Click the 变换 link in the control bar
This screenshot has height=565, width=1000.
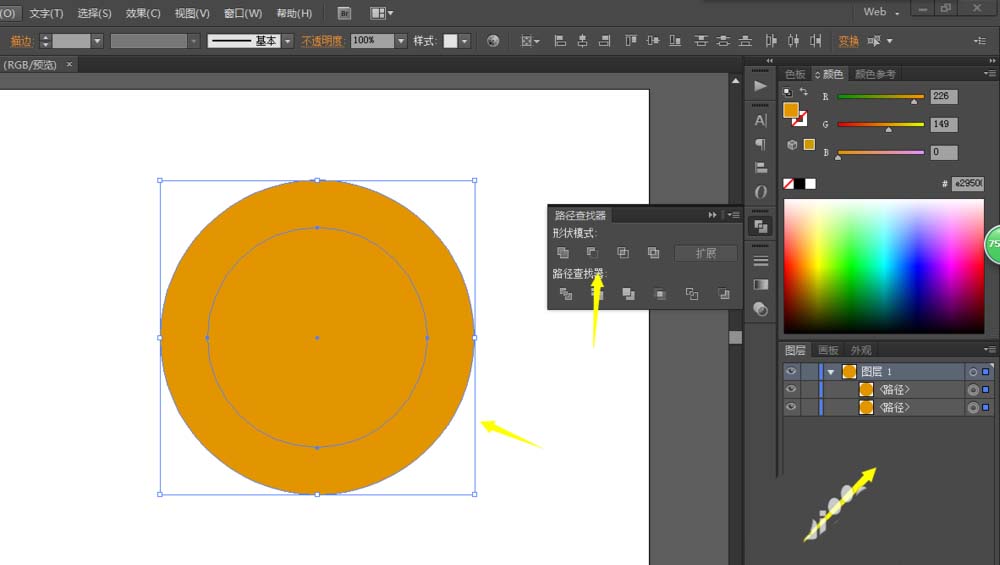coord(848,41)
